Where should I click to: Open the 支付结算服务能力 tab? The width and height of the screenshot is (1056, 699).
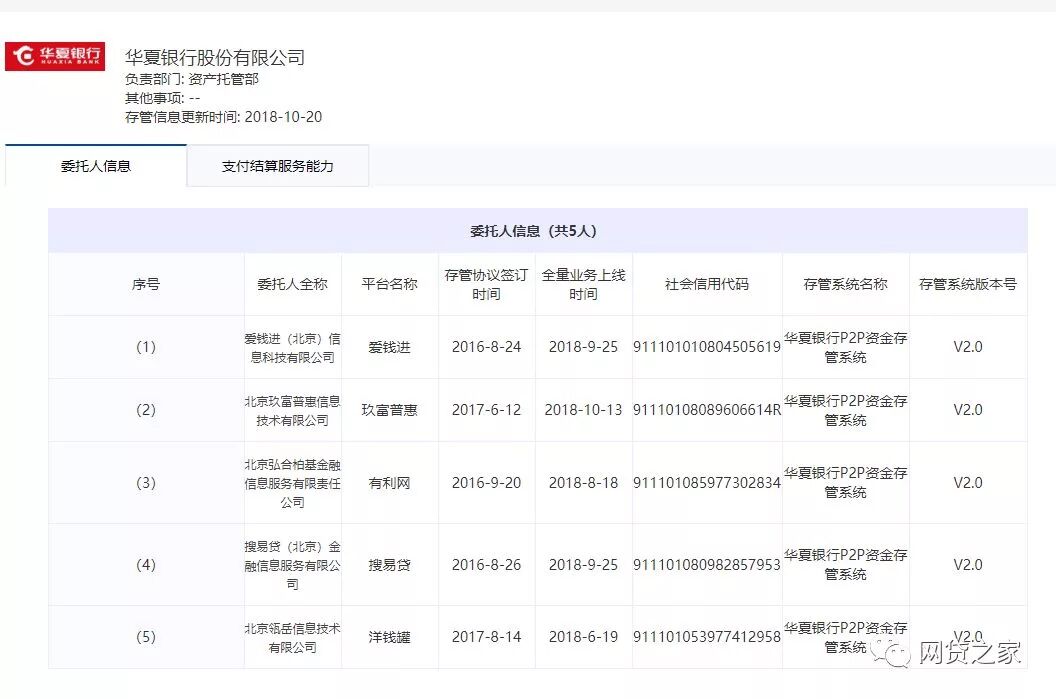277,166
